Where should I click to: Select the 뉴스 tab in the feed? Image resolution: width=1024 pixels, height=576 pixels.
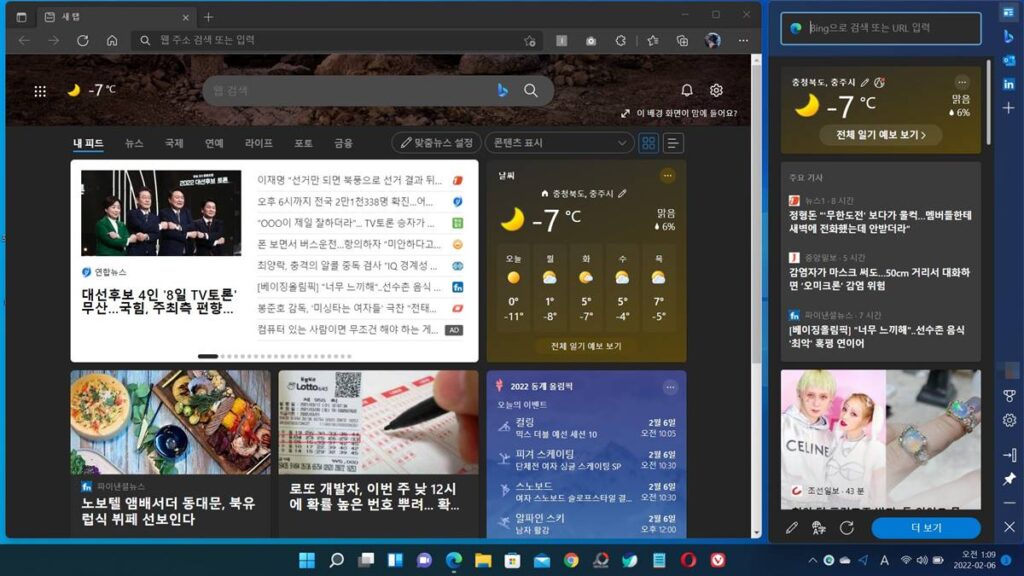click(x=134, y=143)
